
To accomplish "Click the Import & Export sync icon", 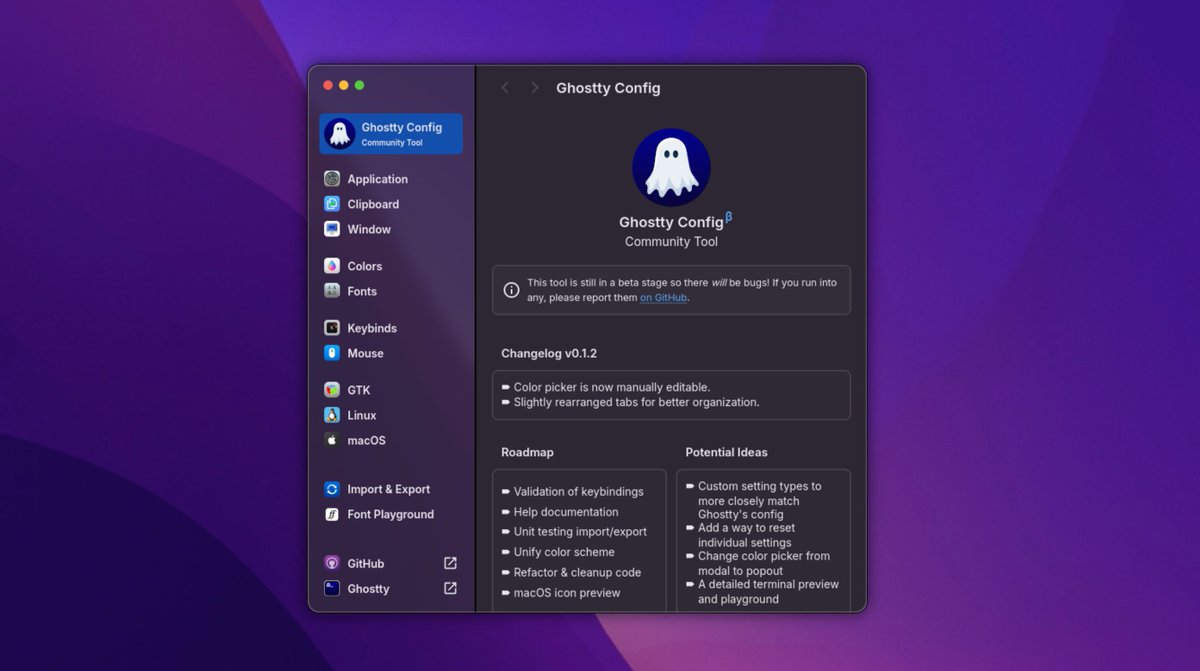I will (332, 489).
